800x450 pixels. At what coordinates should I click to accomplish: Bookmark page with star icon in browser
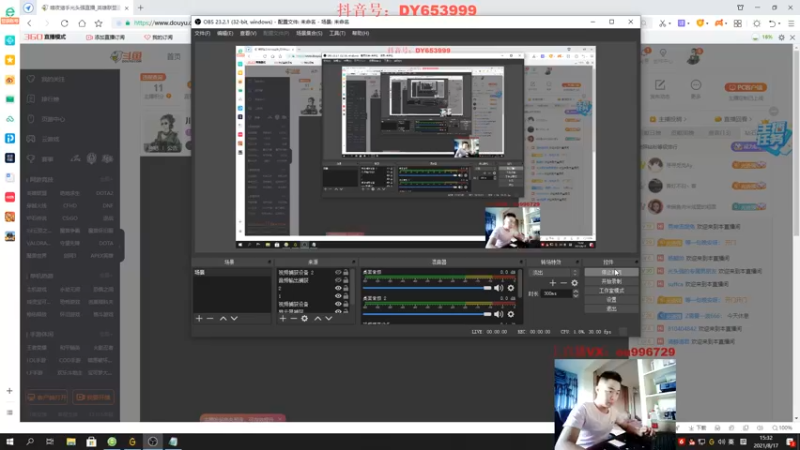(x=98, y=23)
